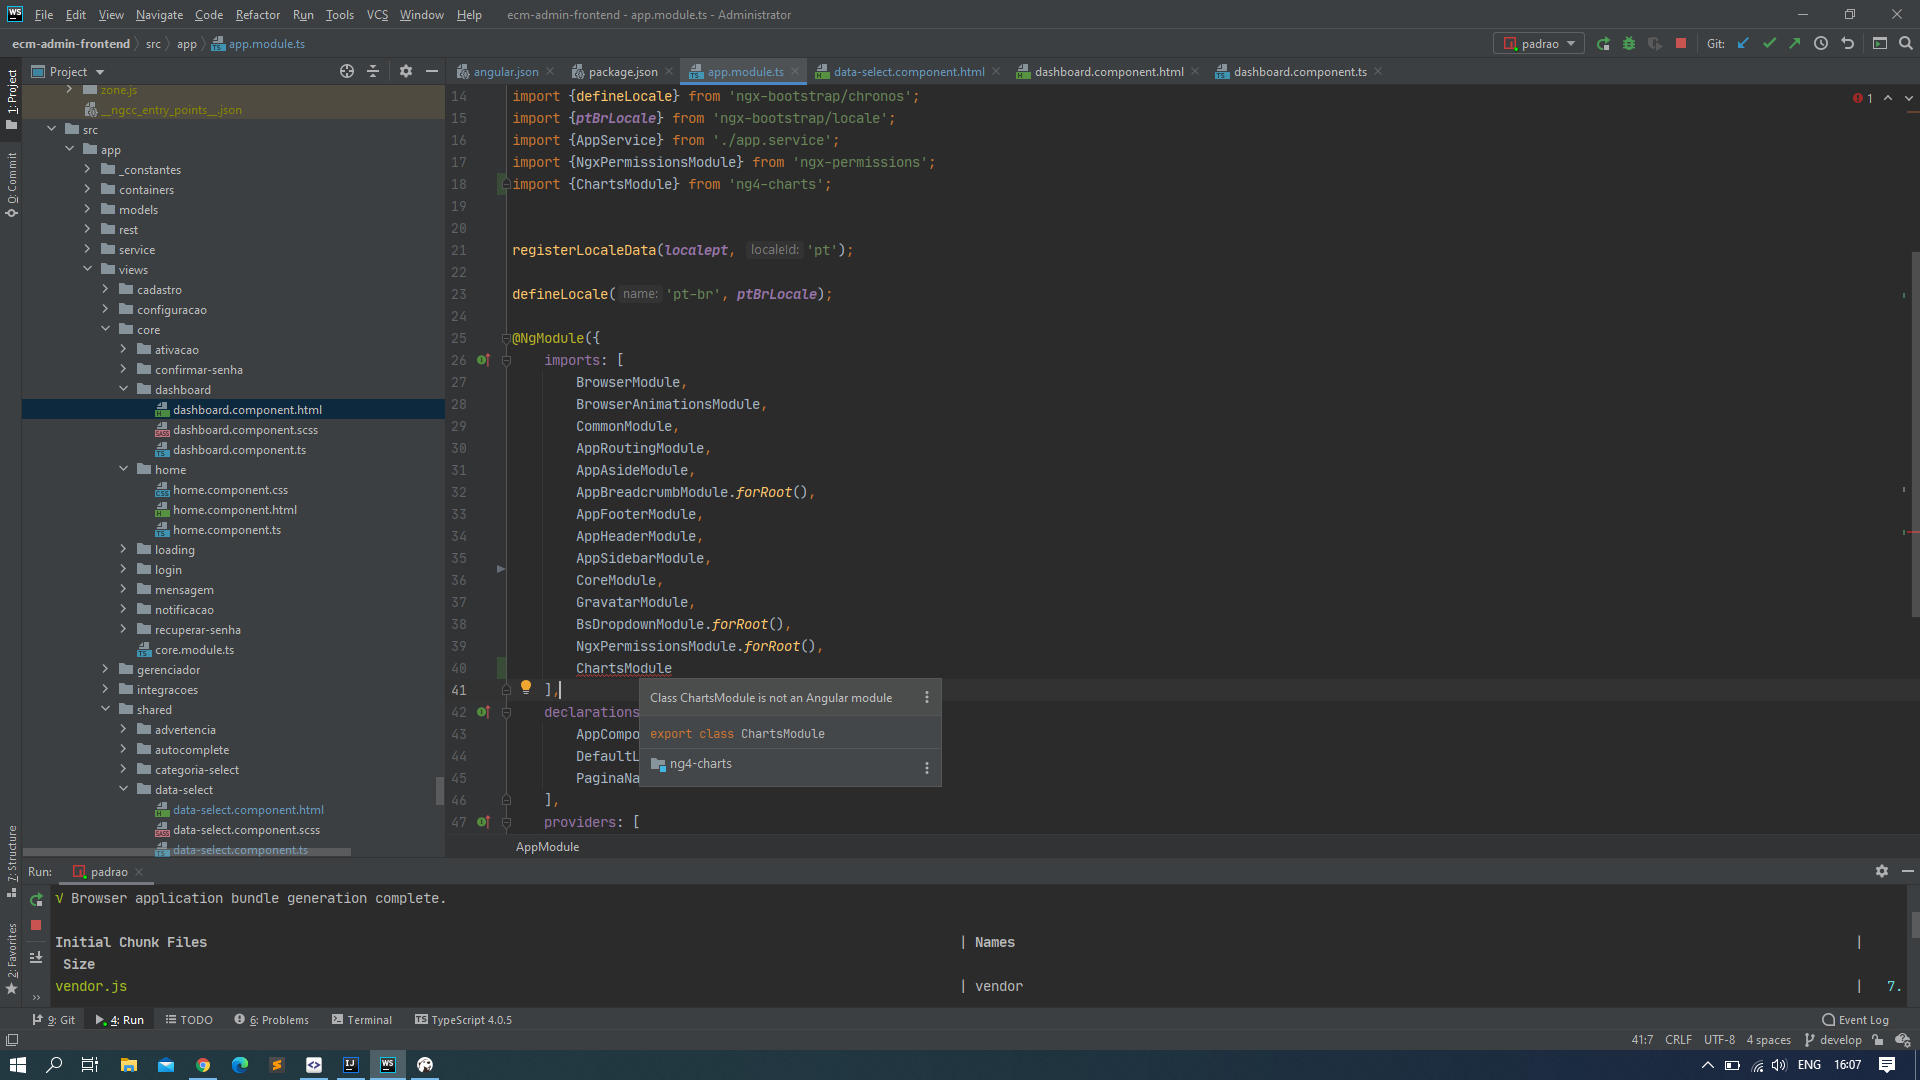Expand the gerenciador folder
1920x1080 pixels.
pos(105,669)
